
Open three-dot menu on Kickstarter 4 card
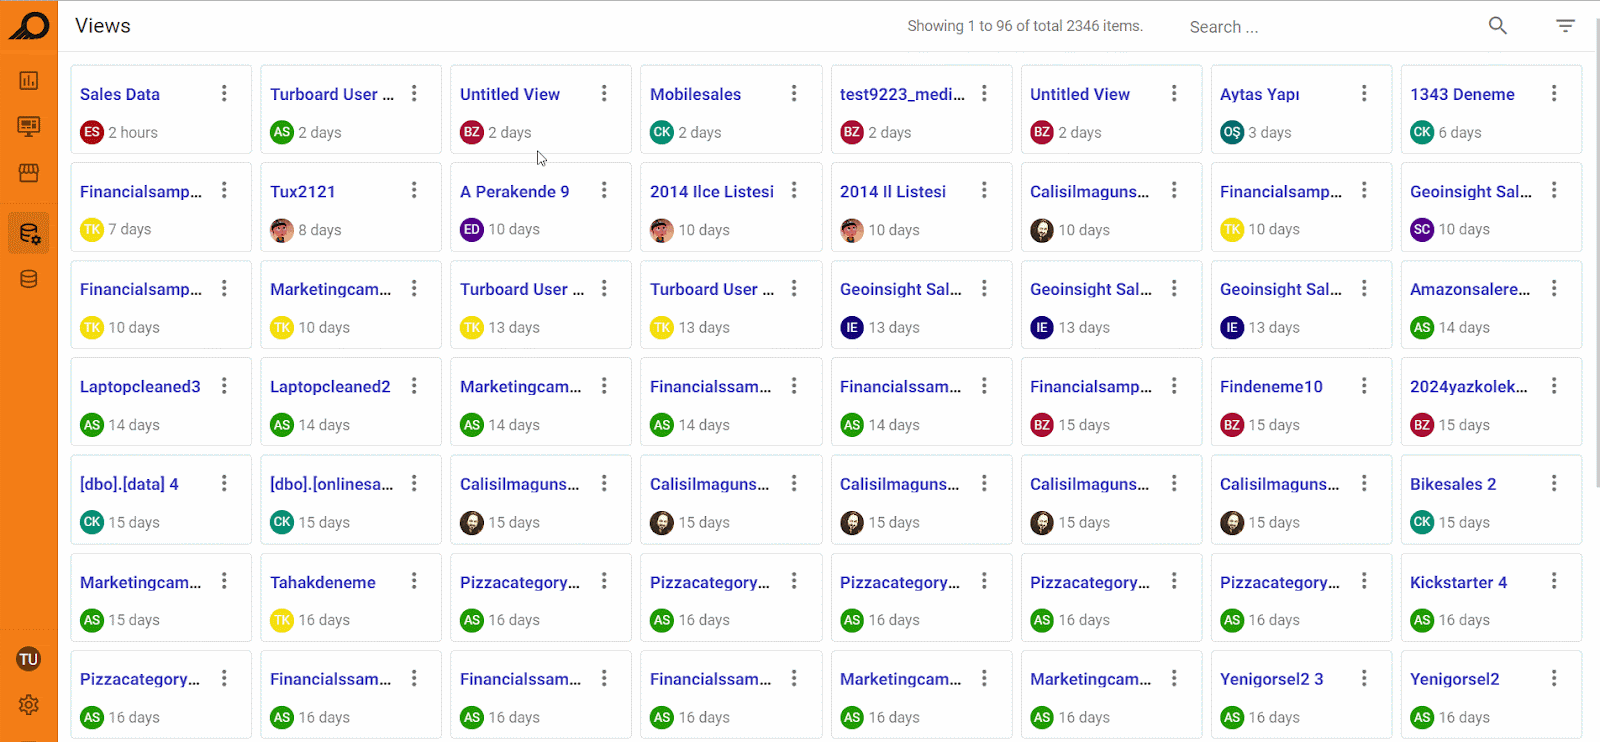[1554, 581]
